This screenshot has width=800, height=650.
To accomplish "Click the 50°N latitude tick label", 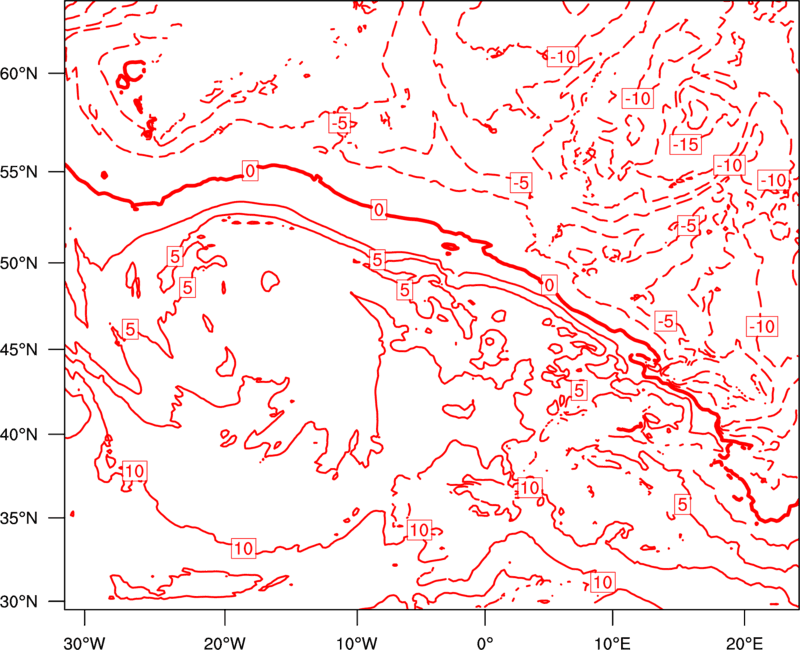I will (19, 264).
